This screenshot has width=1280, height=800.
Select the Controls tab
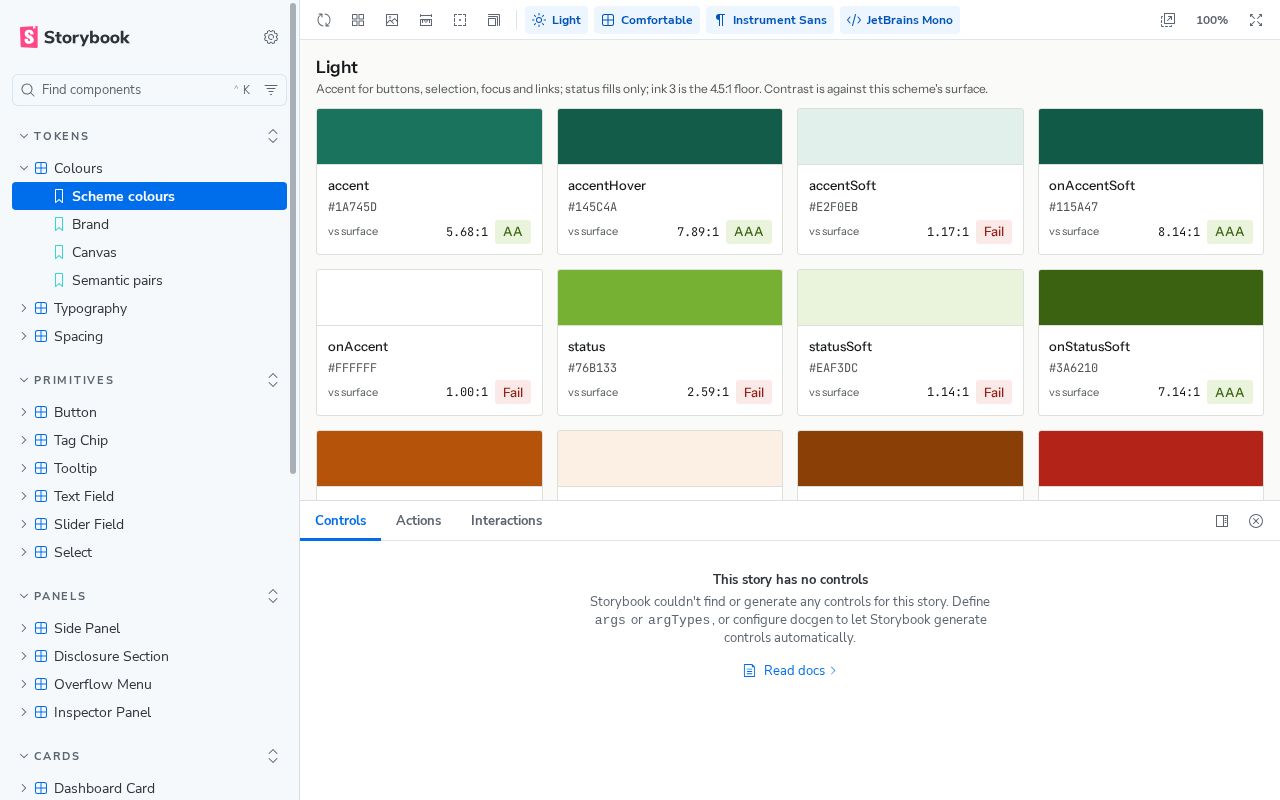(341, 521)
